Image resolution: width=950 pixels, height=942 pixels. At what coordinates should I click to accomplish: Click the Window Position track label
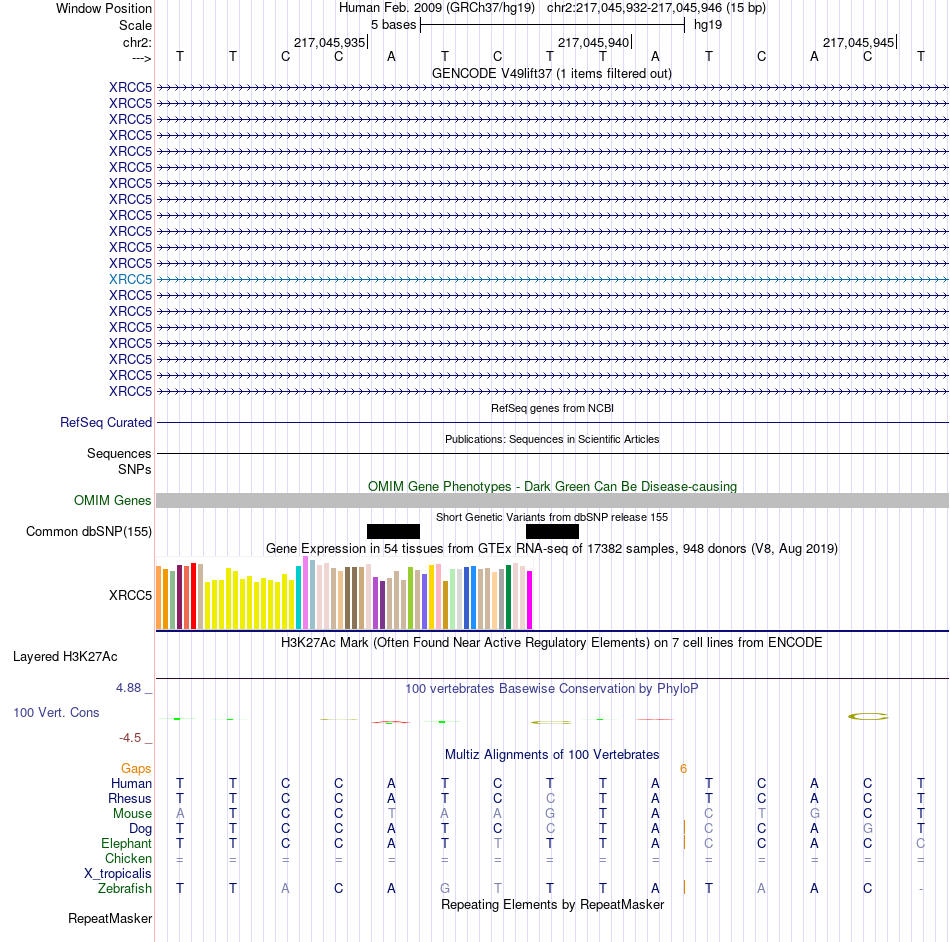(104, 8)
